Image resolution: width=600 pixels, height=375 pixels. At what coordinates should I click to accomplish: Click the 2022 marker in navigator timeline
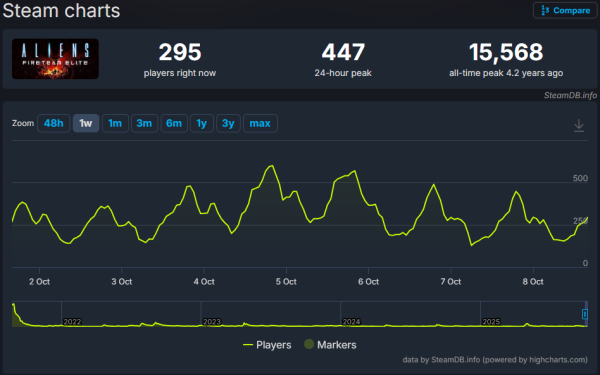(x=72, y=322)
